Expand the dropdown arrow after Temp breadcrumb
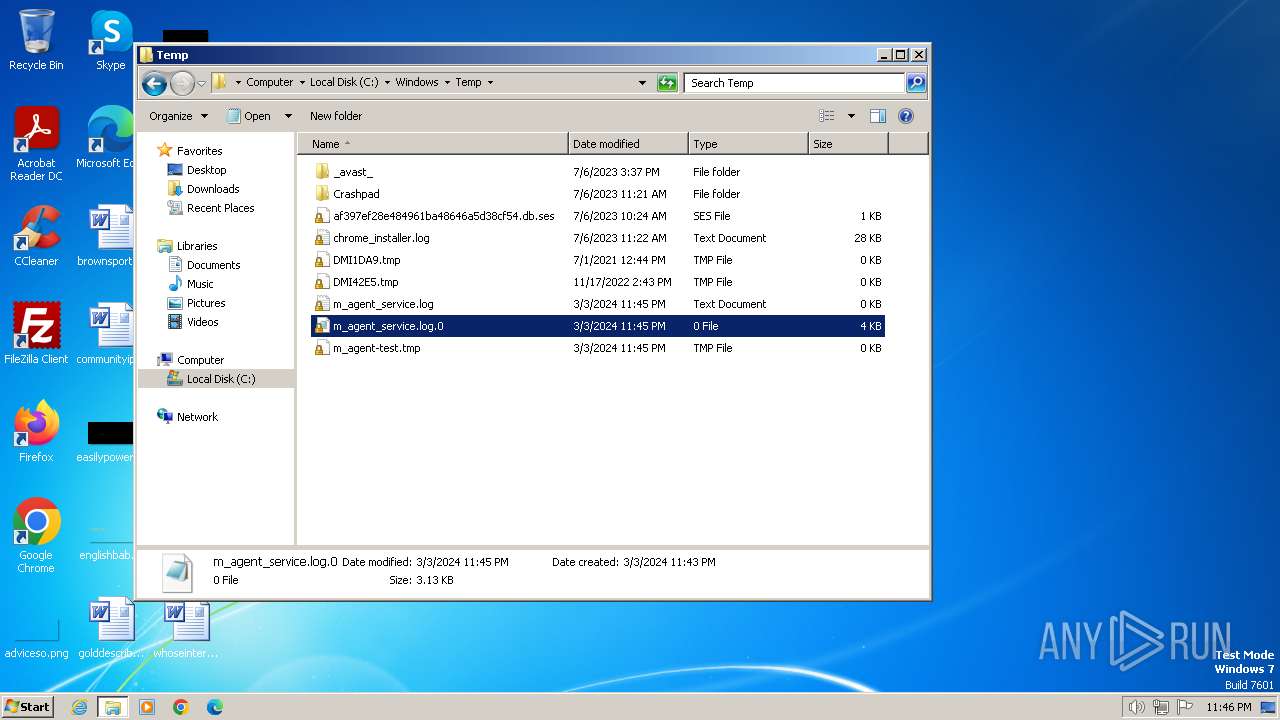Image resolution: width=1280 pixels, height=720 pixels. (x=490, y=83)
